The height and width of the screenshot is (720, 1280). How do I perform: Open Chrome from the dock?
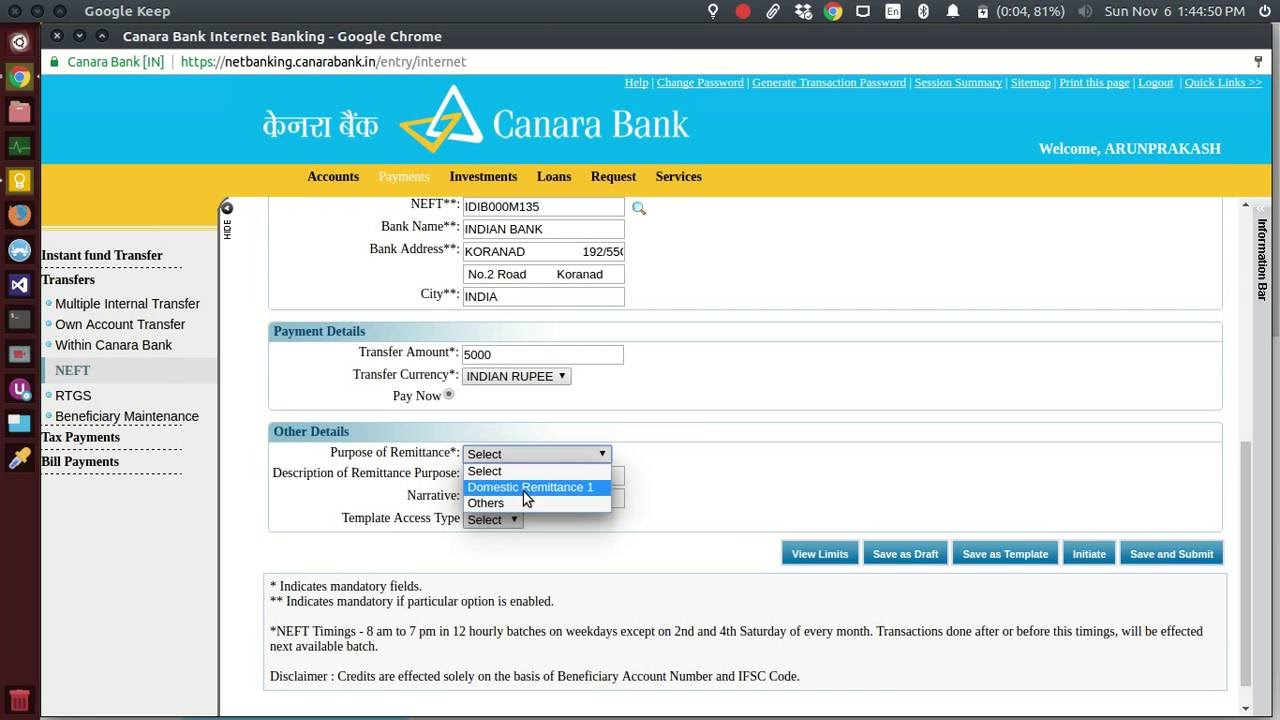coord(19,77)
